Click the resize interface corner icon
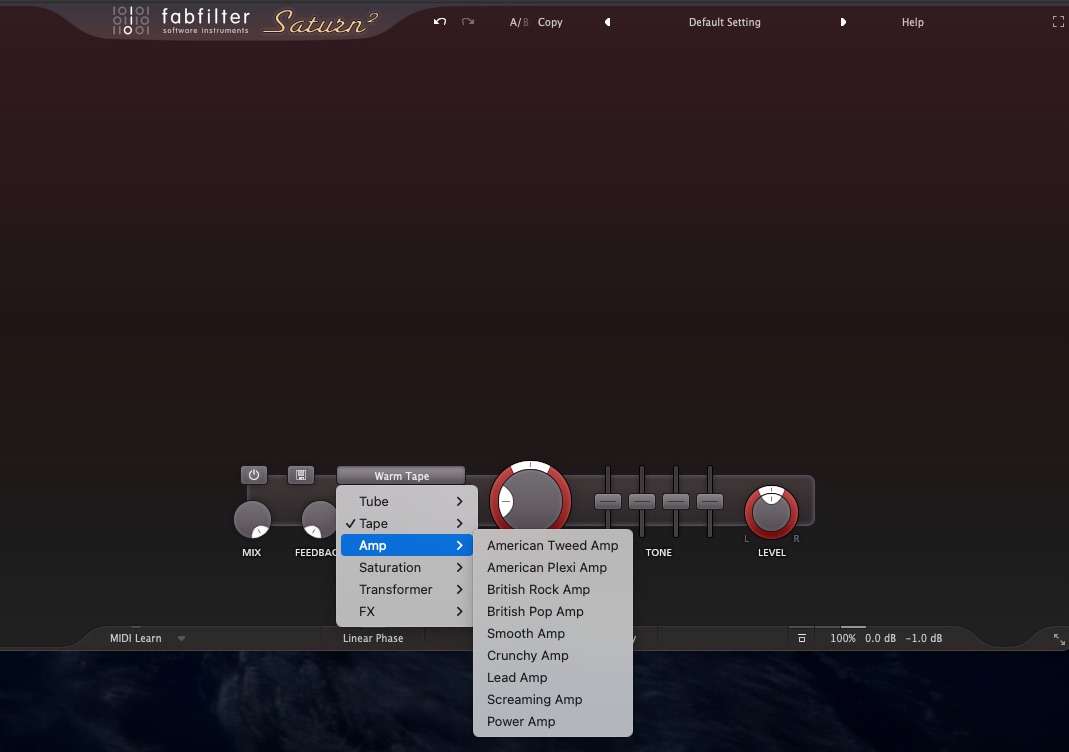Screen dimensions: 1069x752 (x=1059, y=639)
